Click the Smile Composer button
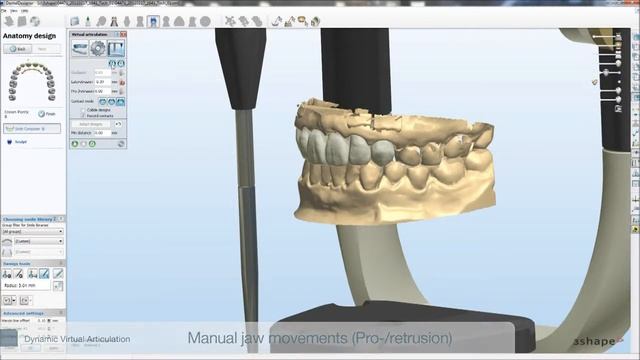This screenshot has width=640, height=360. [32, 129]
